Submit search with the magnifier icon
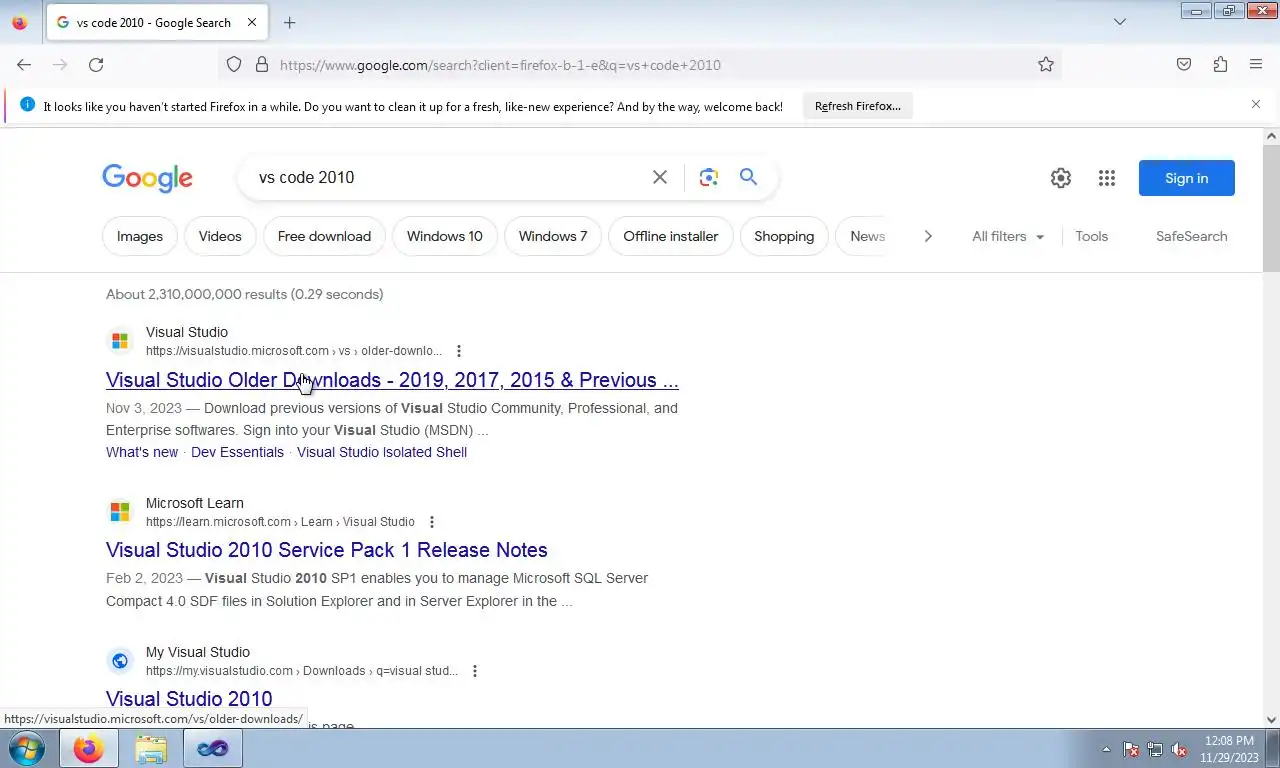 [x=748, y=177]
